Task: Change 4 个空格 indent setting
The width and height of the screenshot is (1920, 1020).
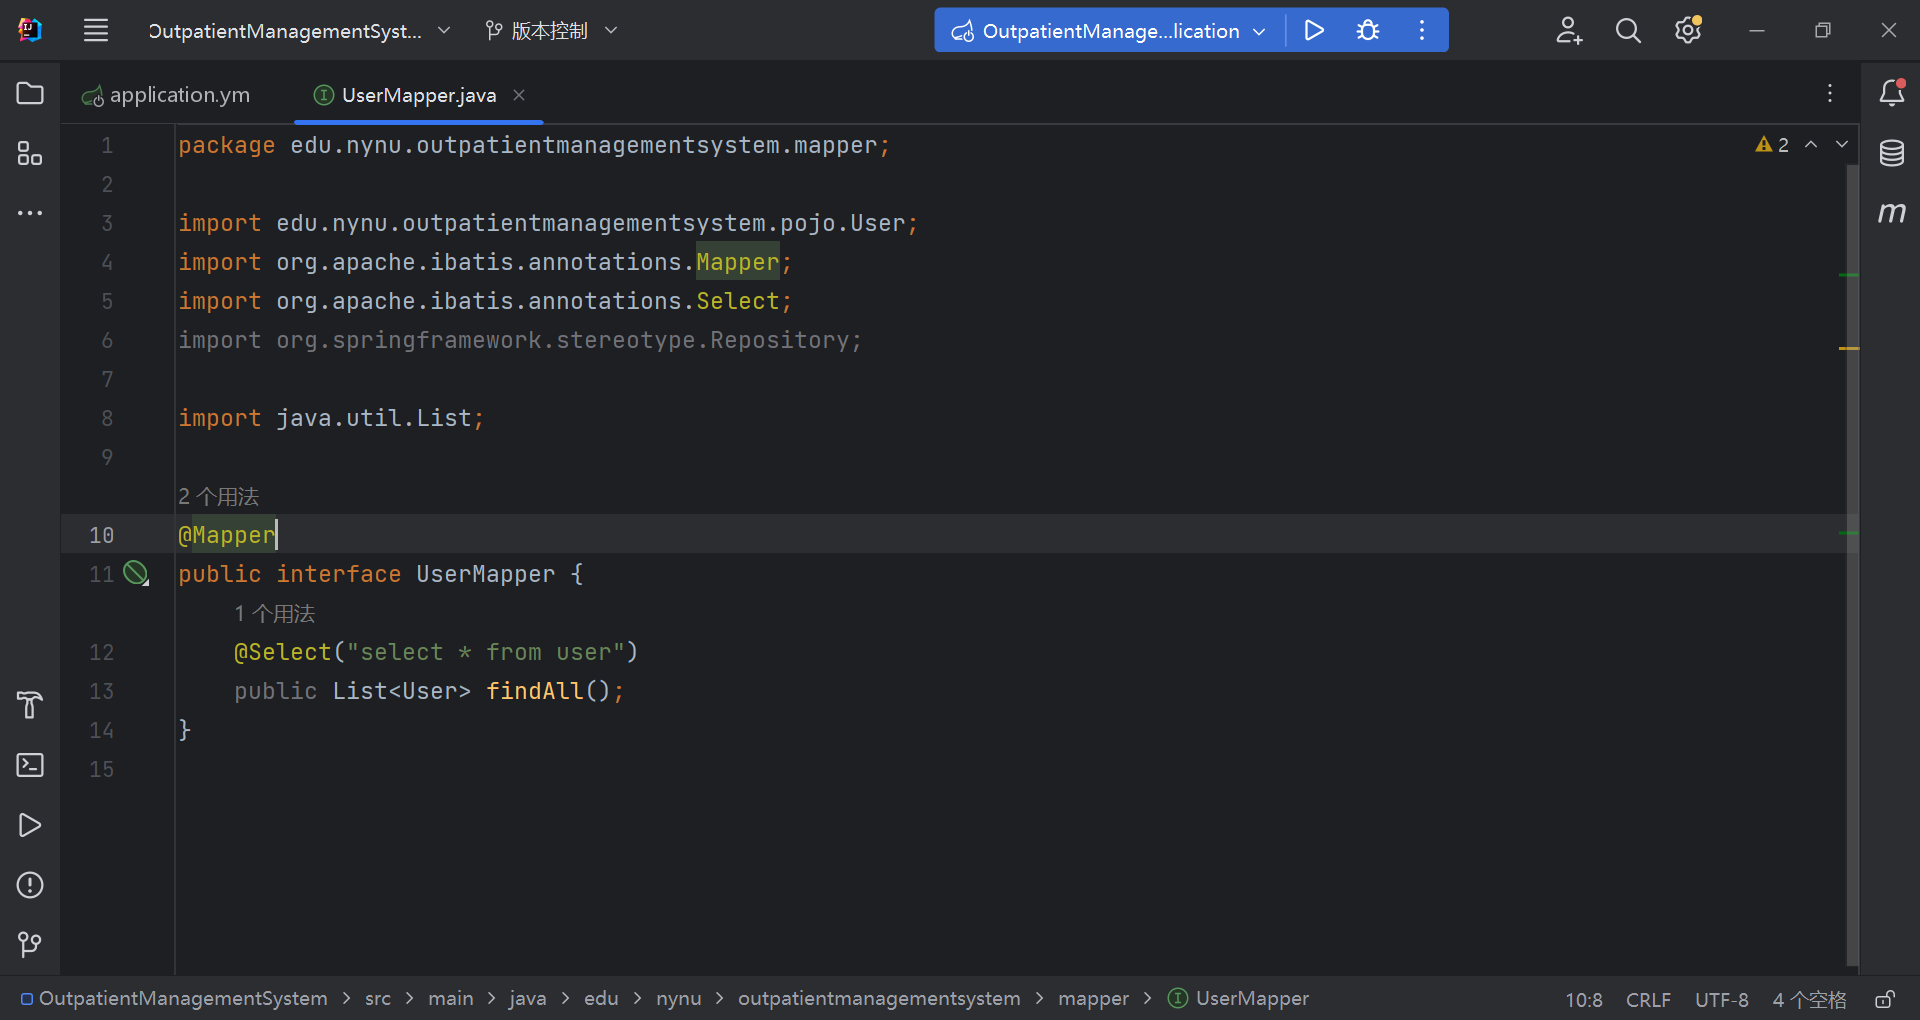Action: pos(1809,1000)
